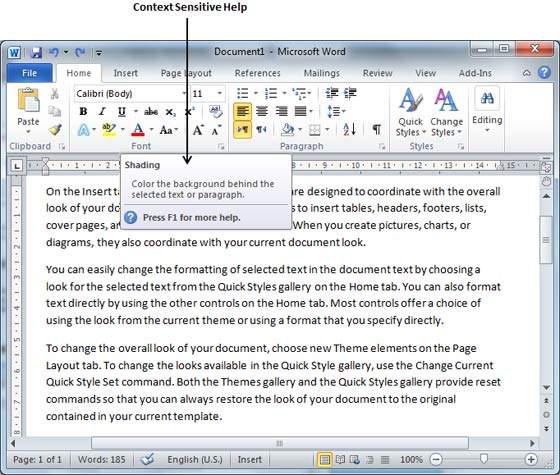
Task: Expand the font size dropdown arrow
Action: coord(220,94)
